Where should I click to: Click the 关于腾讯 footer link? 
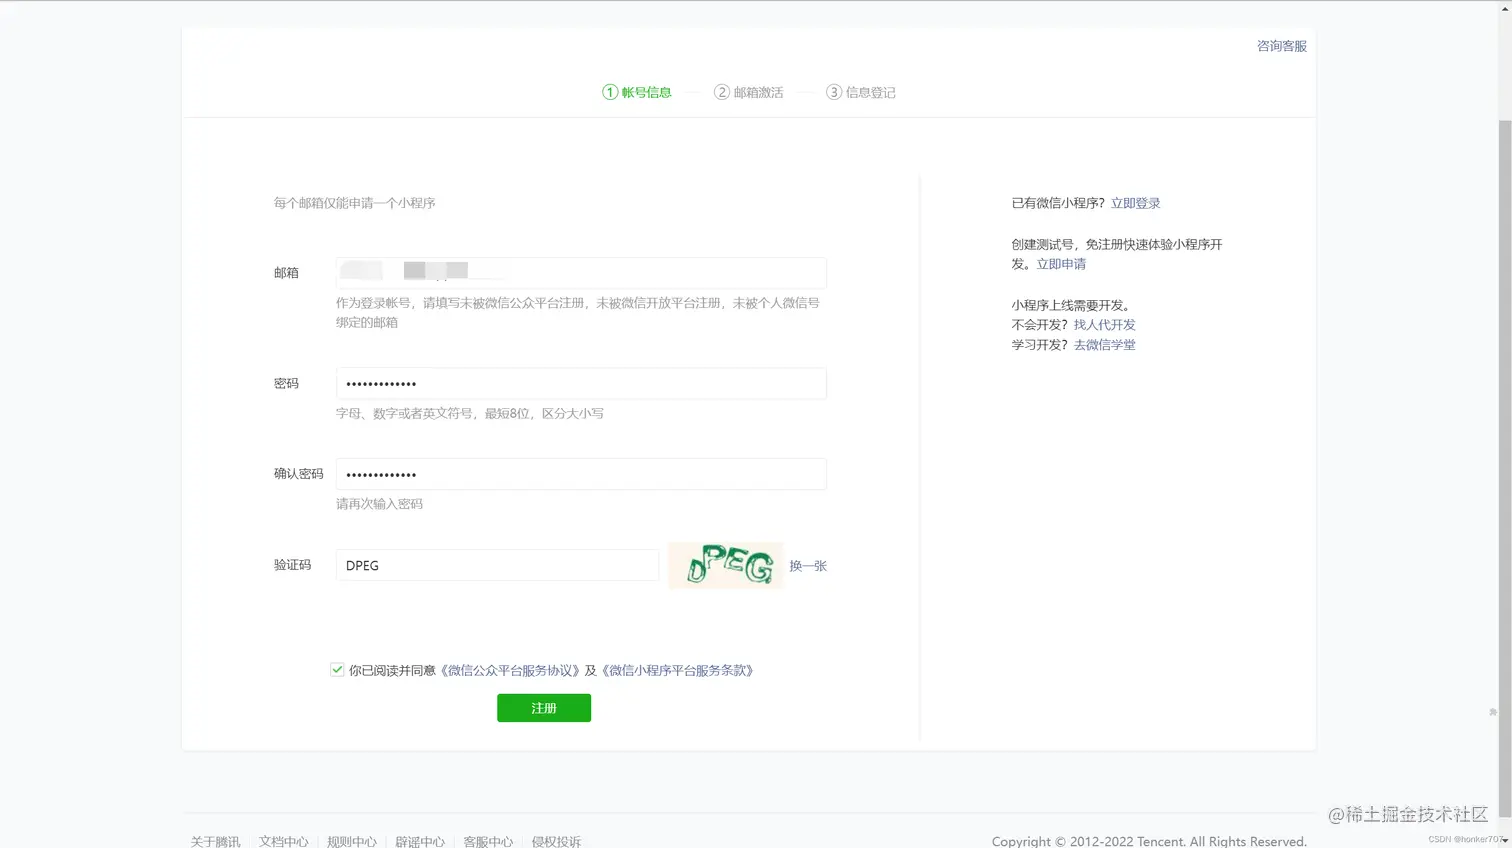coord(214,841)
